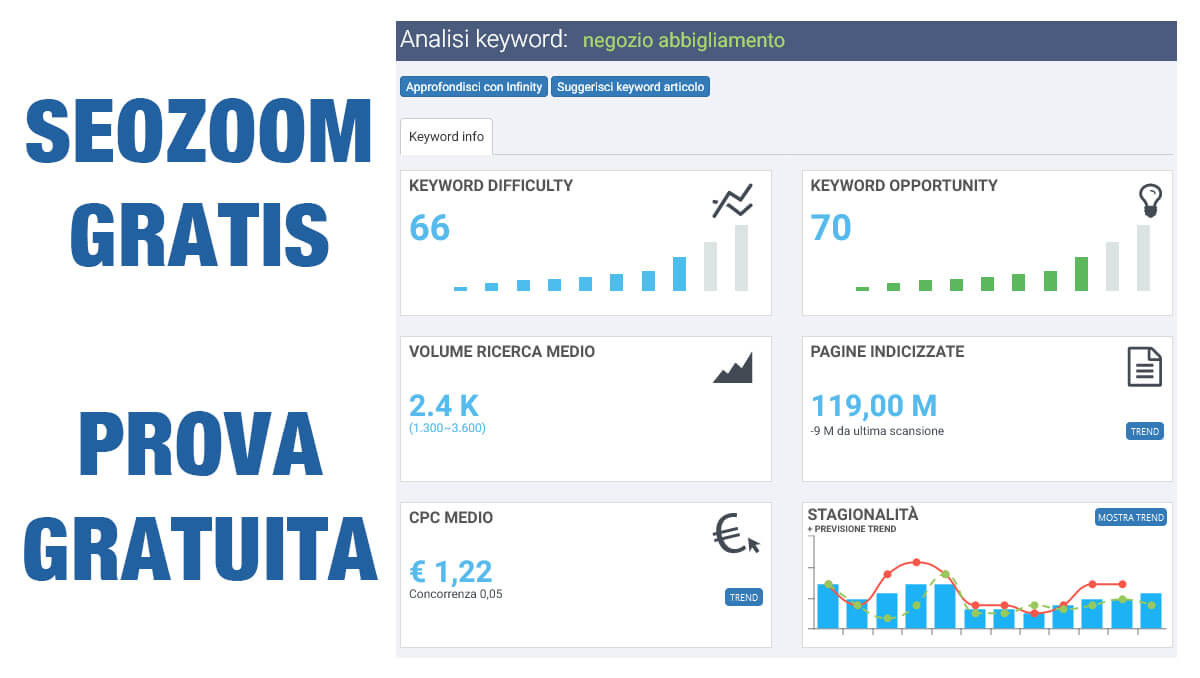The image size is (1200, 678).
Task: Click the 119,00 M indexed pages value
Action: [x=873, y=405]
